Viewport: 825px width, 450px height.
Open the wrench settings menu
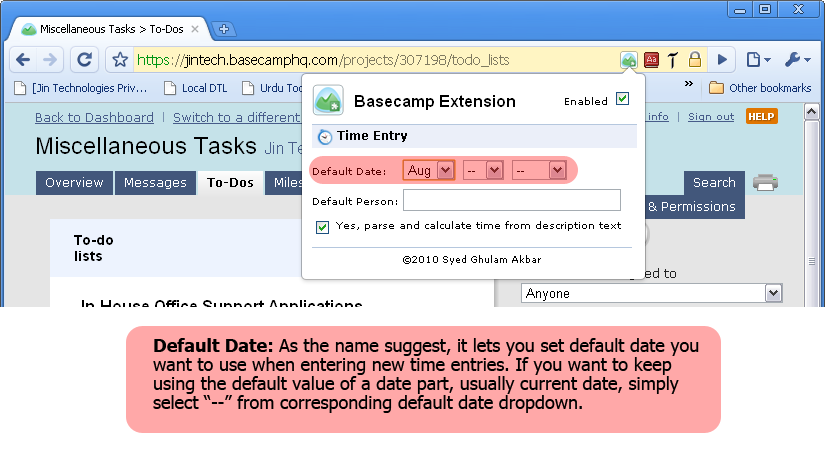click(x=797, y=59)
